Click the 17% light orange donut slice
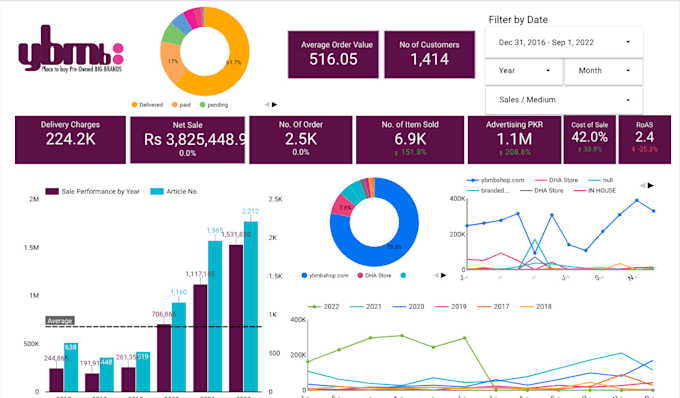The height and width of the screenshot is (398, 680). coord(172,62)
